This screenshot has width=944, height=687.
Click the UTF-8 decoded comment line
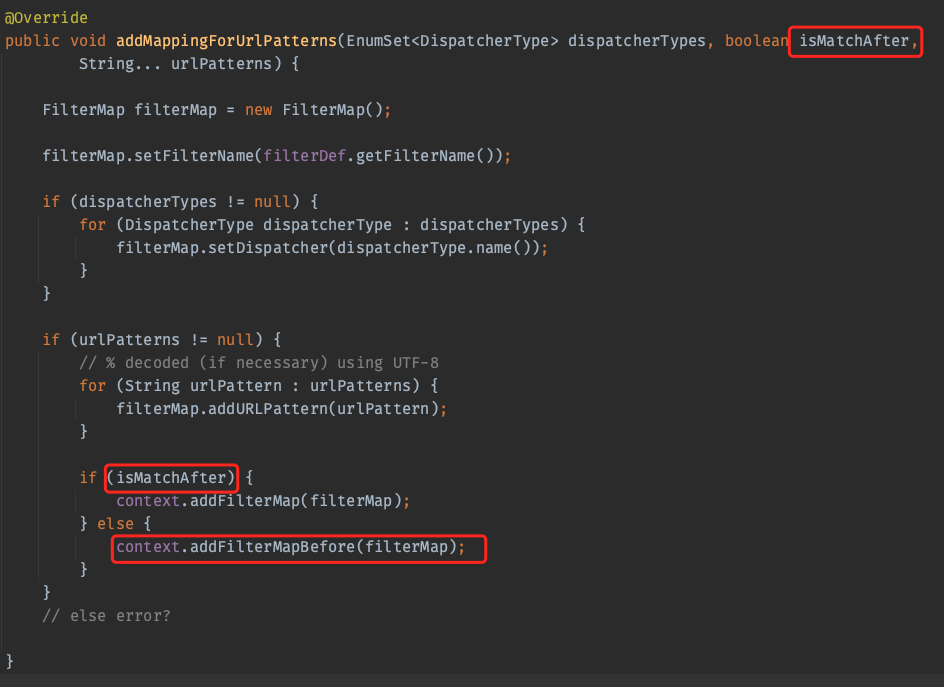pos(259,362)
